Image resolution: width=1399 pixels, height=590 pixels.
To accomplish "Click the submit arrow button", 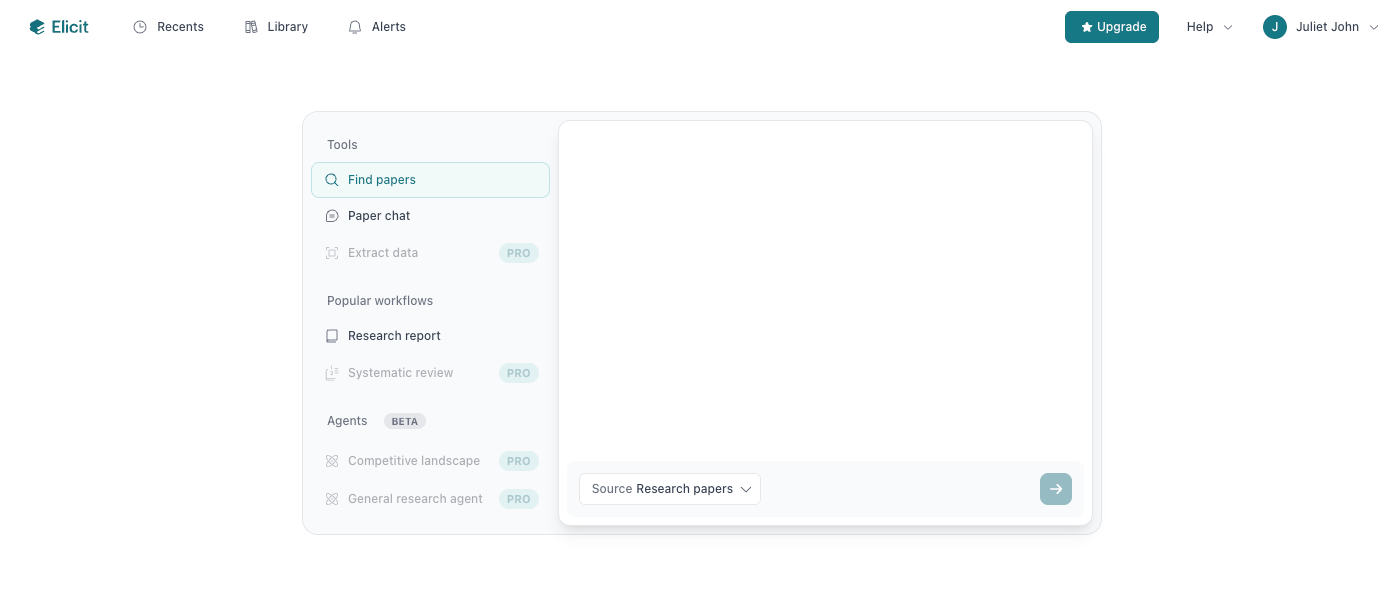I will click(1055, 489).
